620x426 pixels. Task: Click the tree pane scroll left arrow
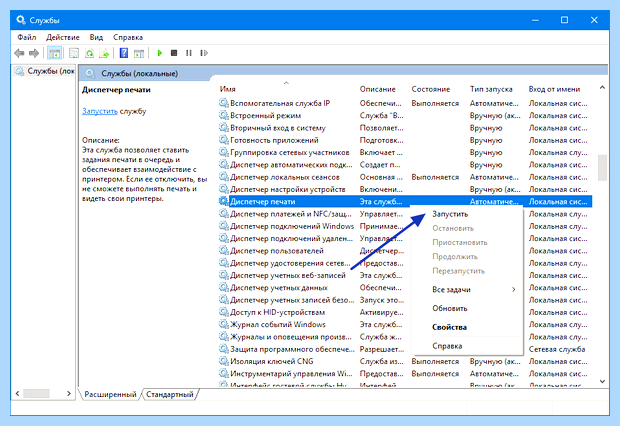pos(17,394)
